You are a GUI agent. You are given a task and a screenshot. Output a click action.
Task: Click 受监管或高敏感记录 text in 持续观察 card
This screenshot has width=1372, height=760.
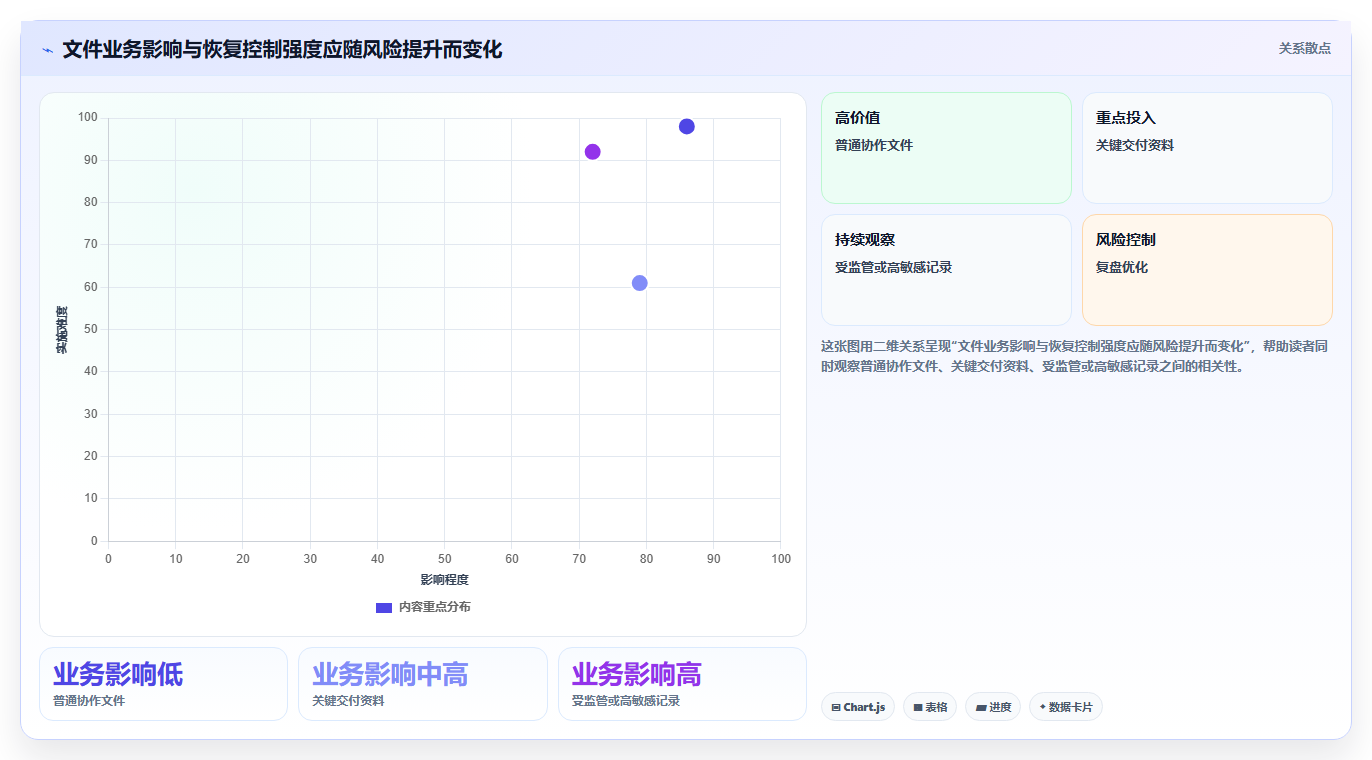893,267
